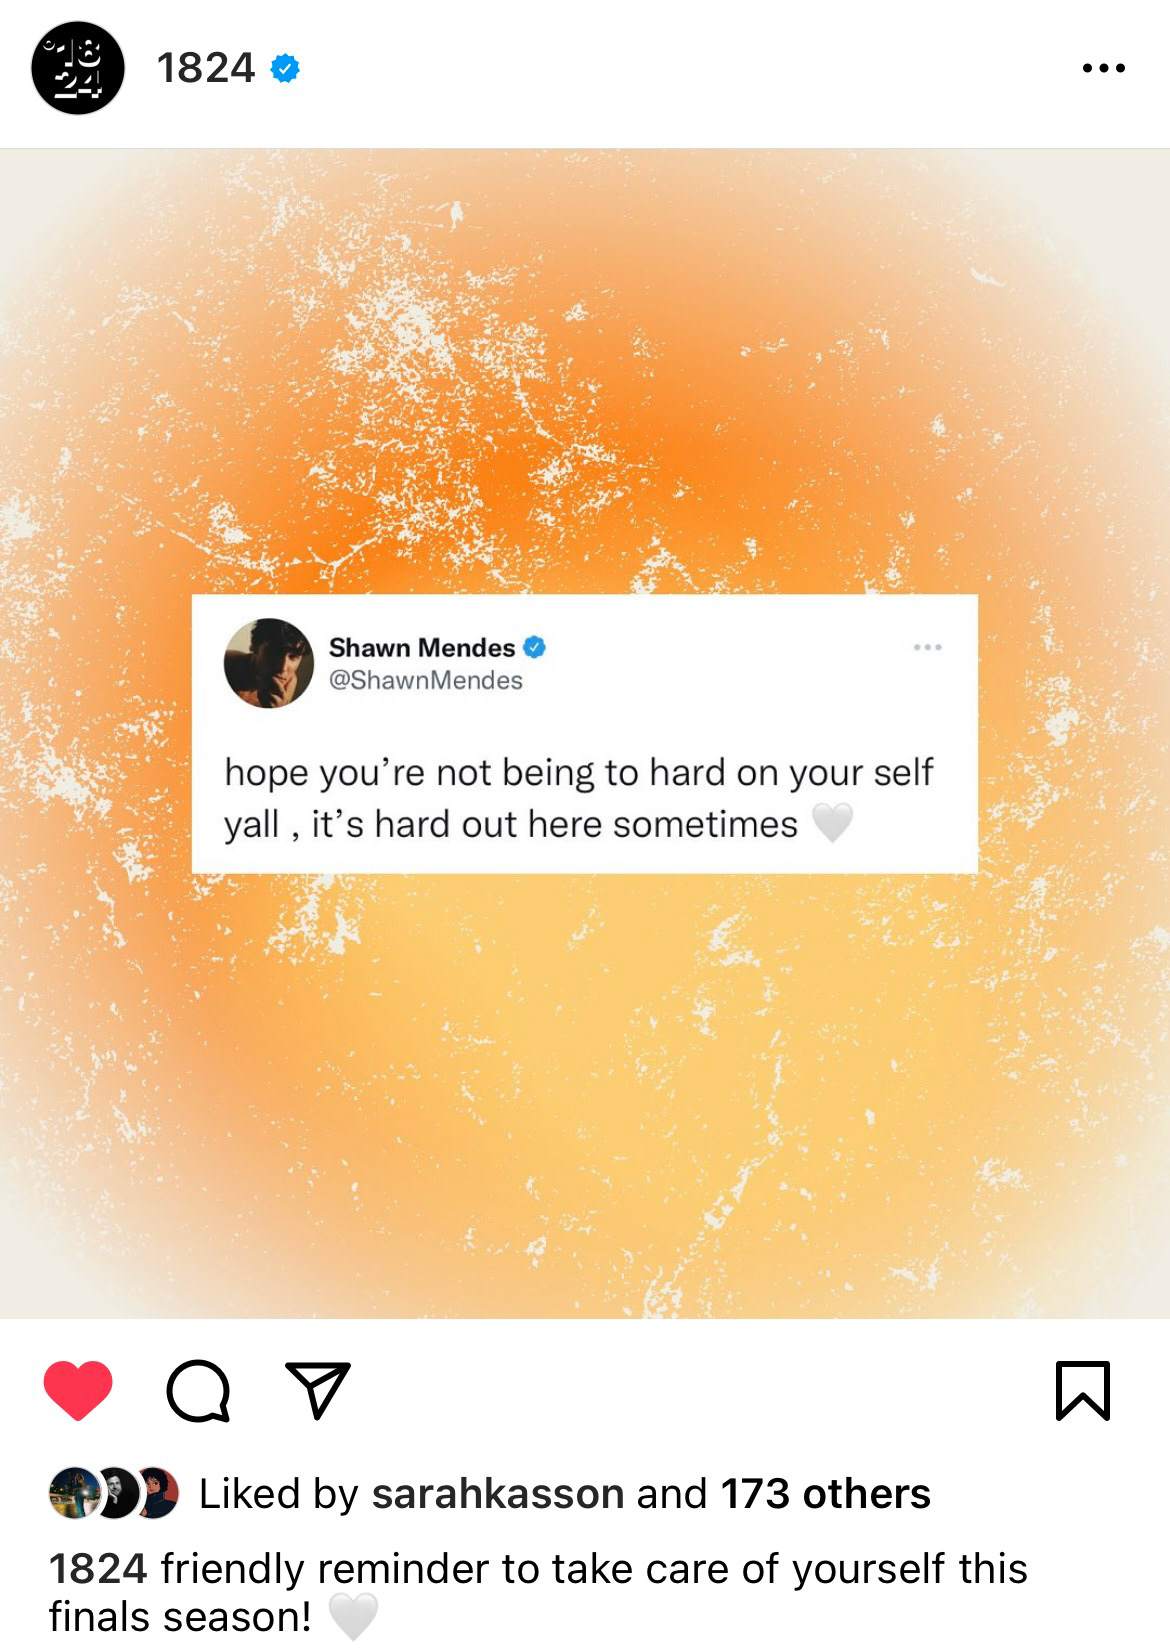Screen dimensions: 1170x1651
Task: Save post with the bookmark icon
Action: [x=1083, y=1391]
